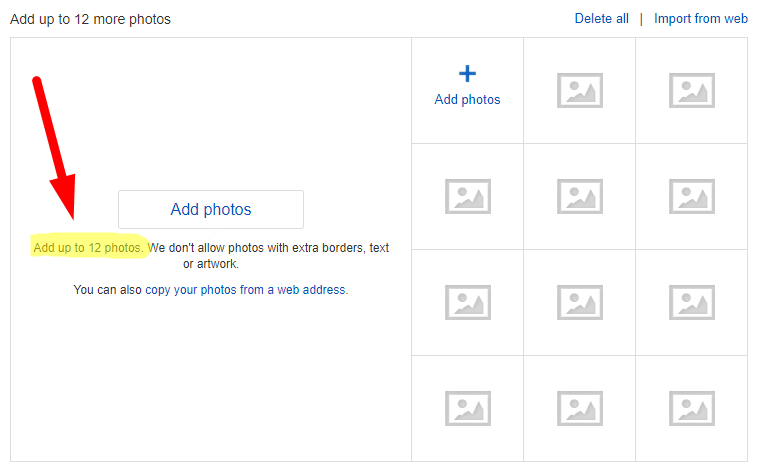Click the large Add photos button
The width and height of the screenshot is (764, 471).
210,209
